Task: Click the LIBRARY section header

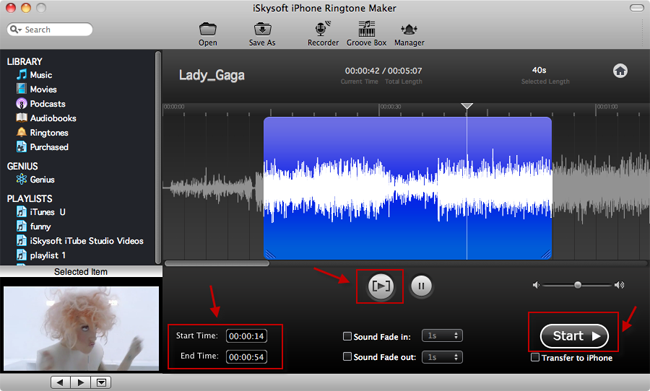Action: coord(24,61)
